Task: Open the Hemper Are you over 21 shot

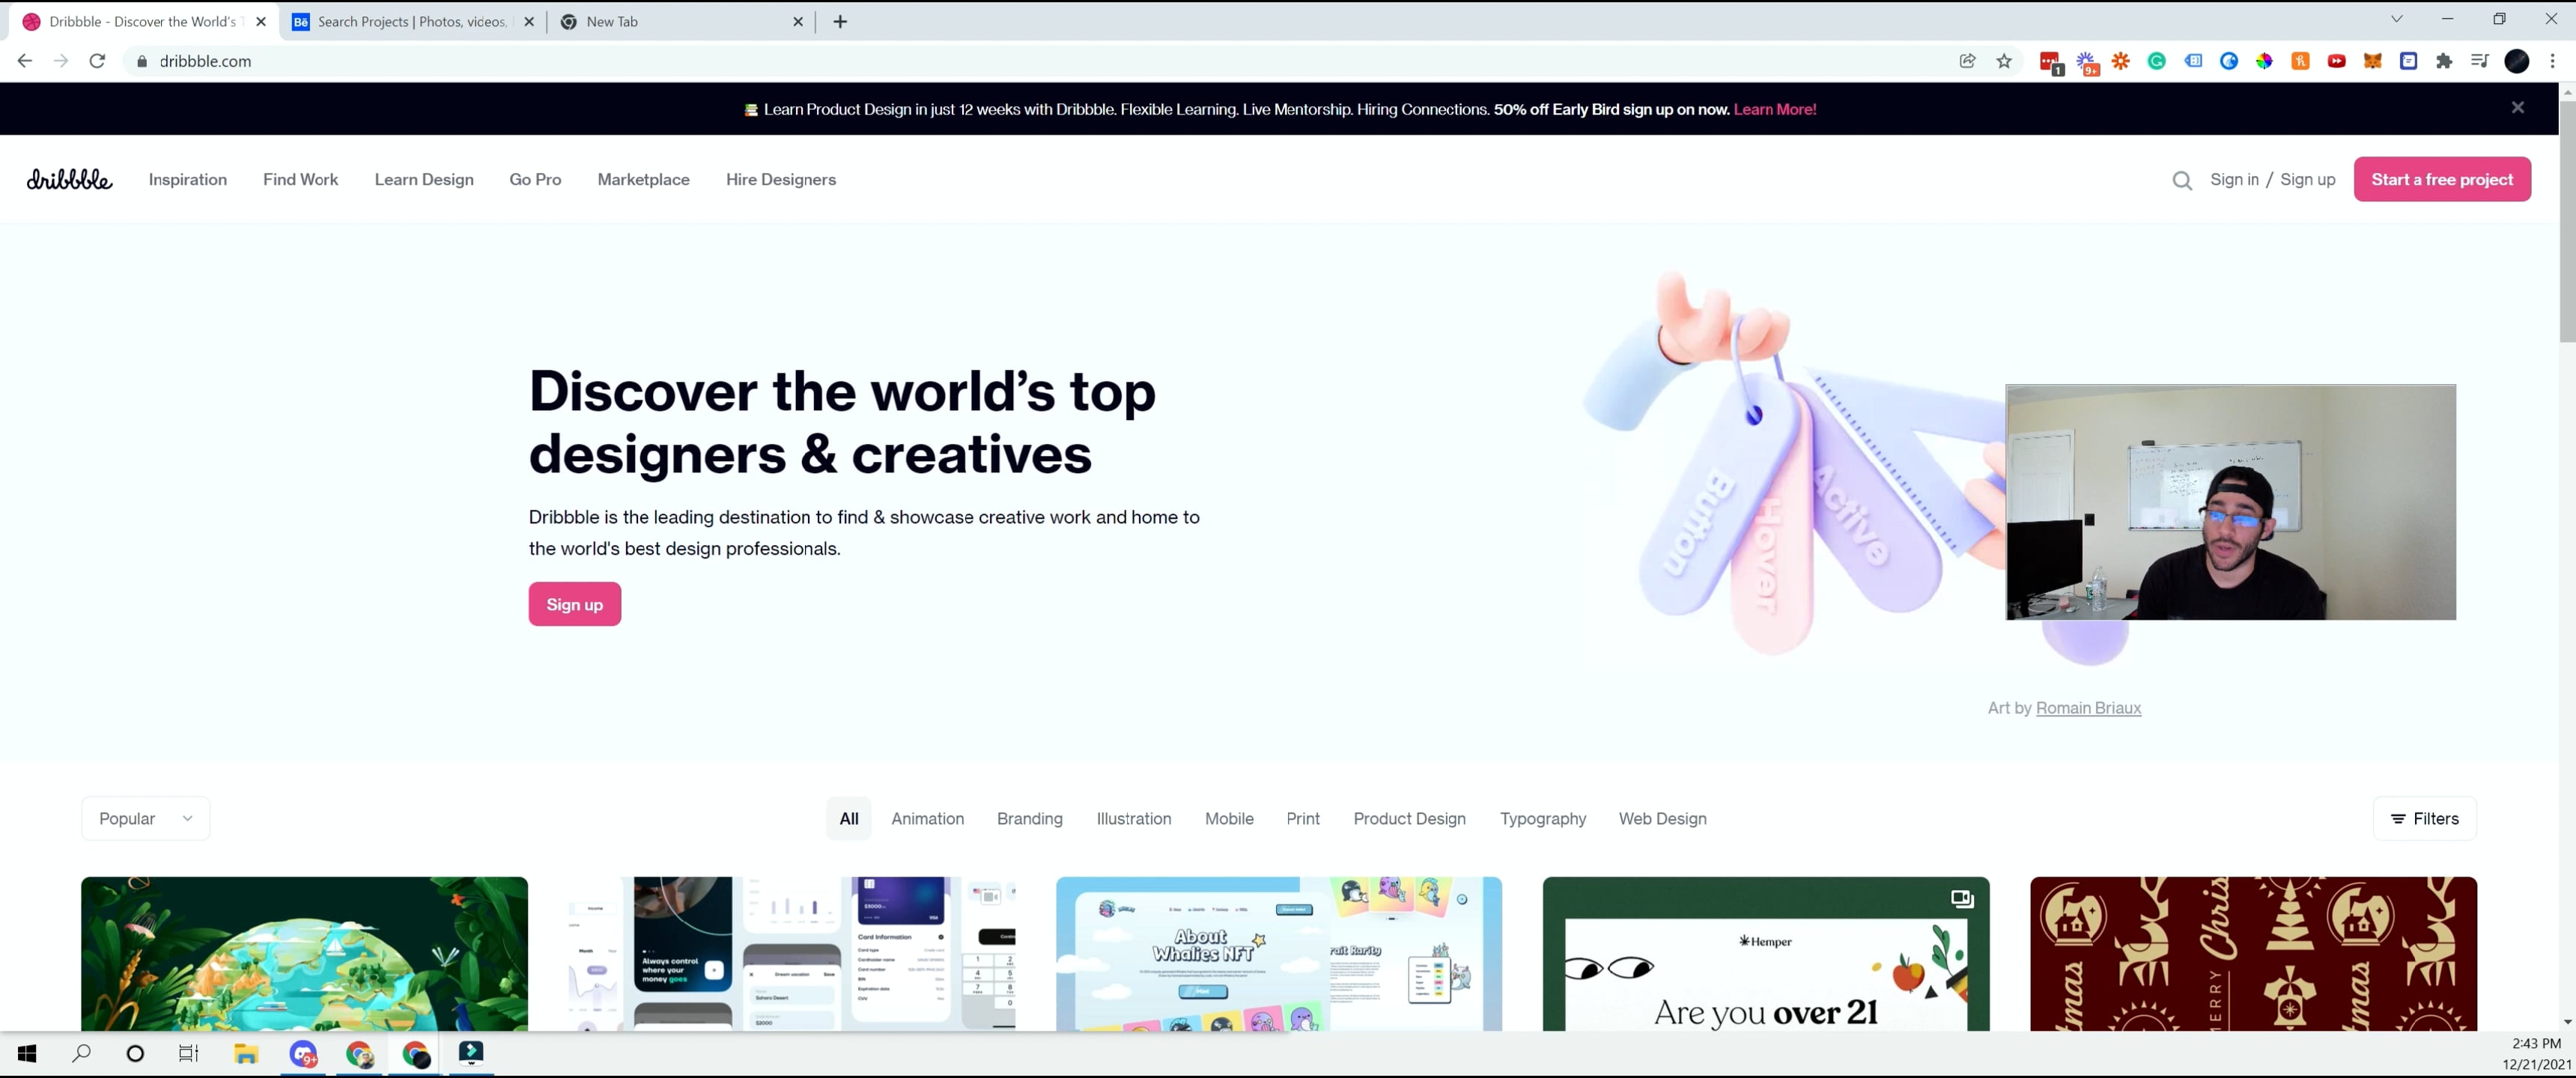Action: tap(1765, 953)
